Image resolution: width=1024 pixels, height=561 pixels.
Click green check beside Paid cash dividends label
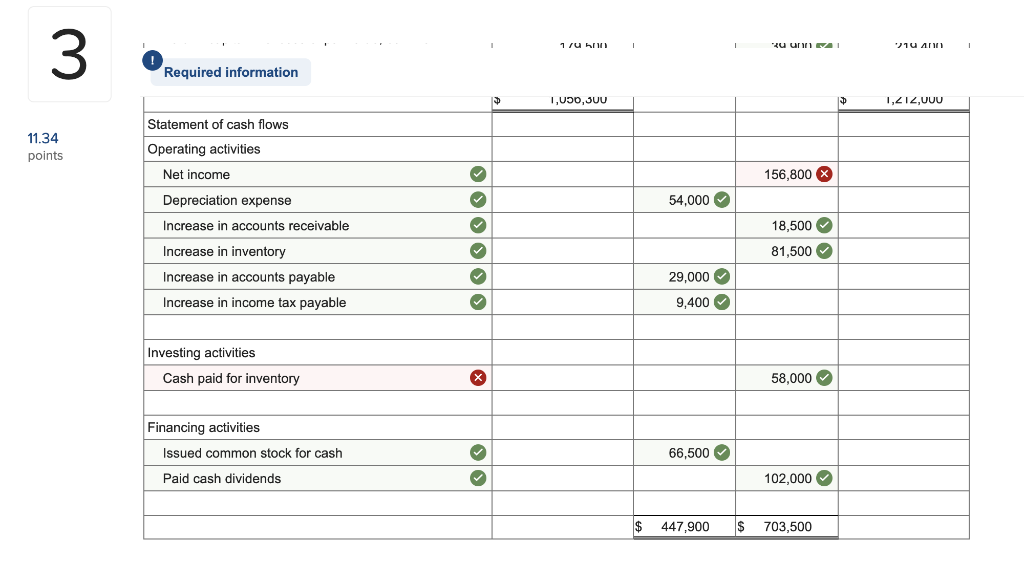tap(478, 478)
